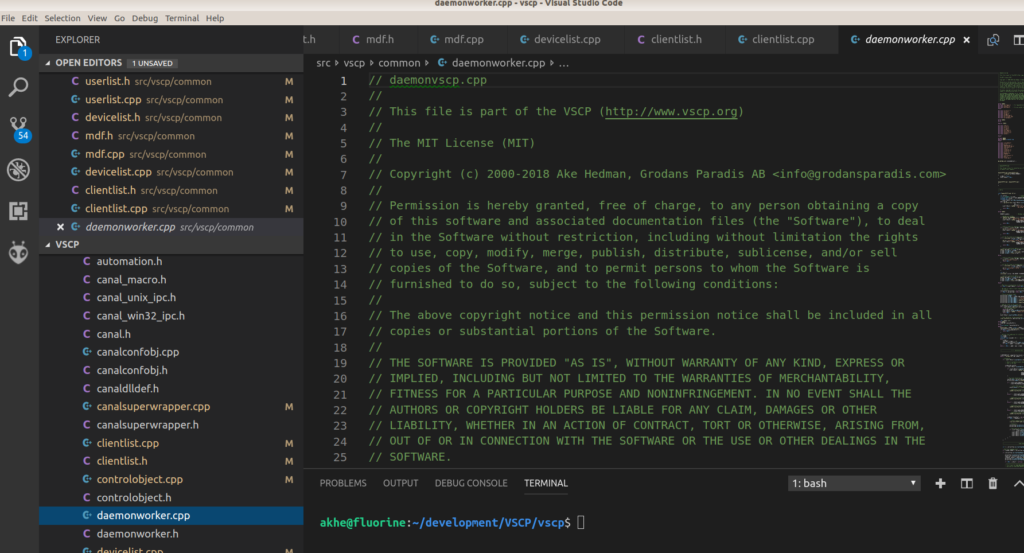Open daemonworker.h in the file tree

click(x=171, y=533)
